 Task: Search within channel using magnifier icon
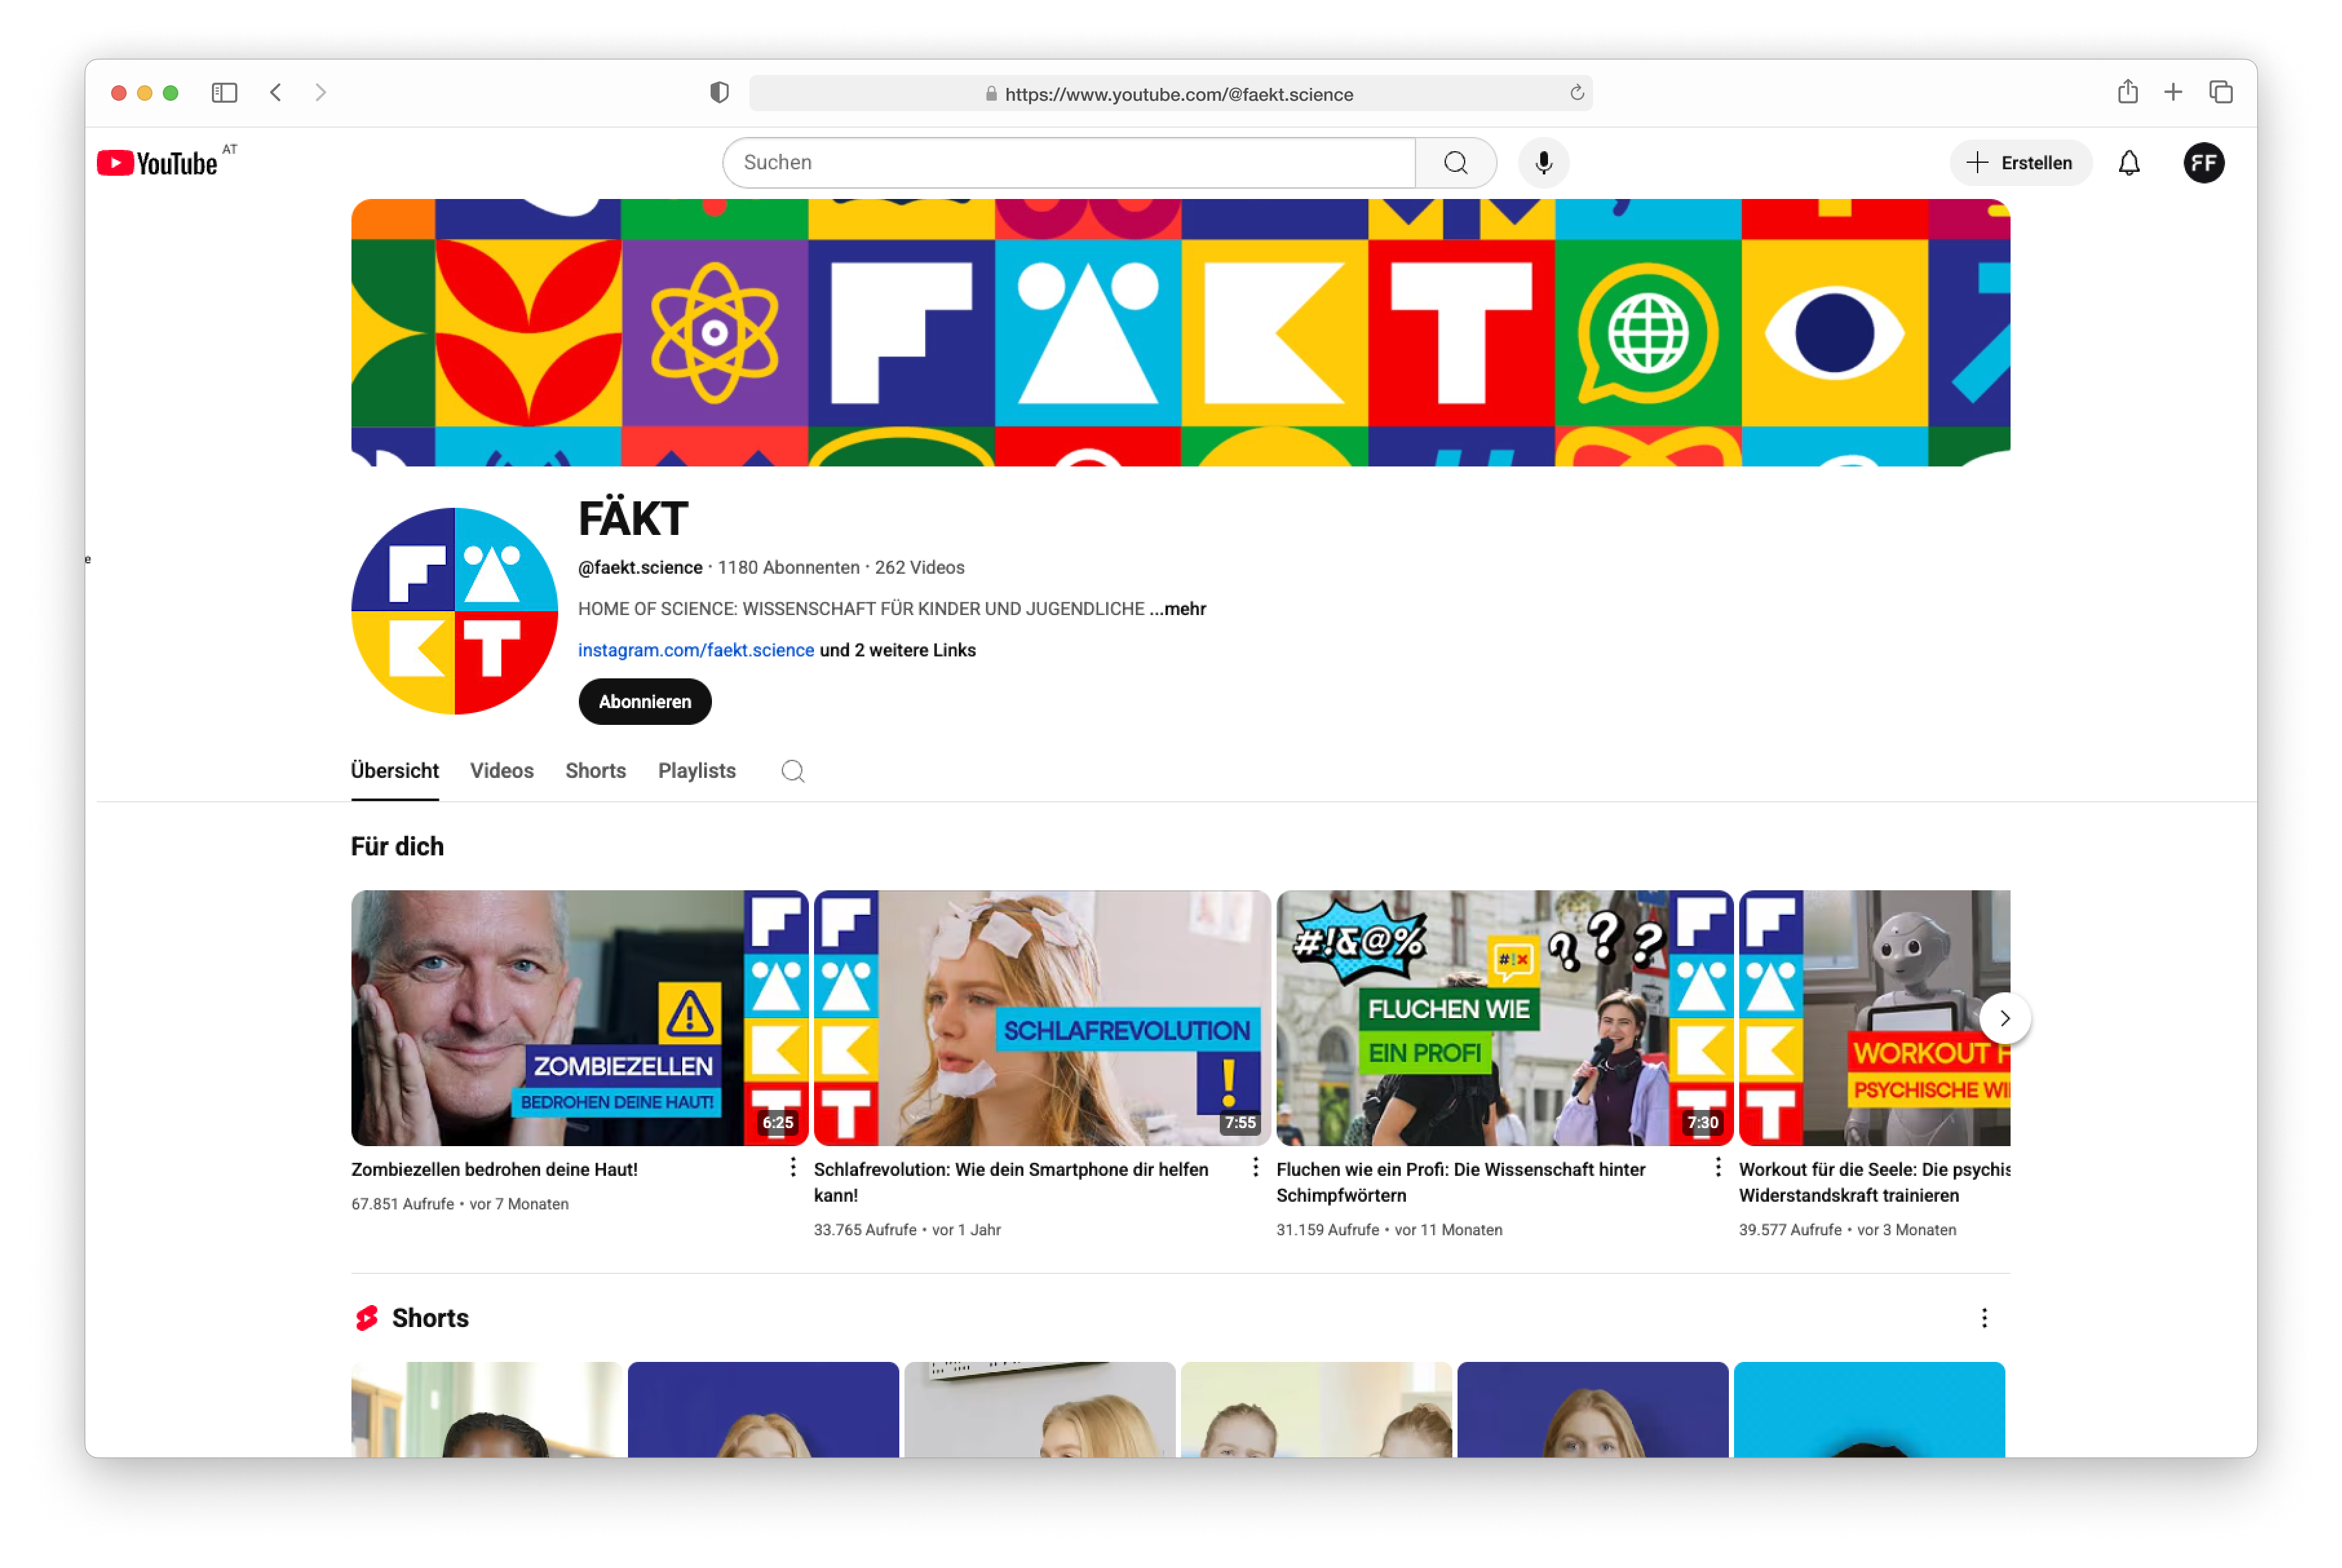[x=792, y=771]
